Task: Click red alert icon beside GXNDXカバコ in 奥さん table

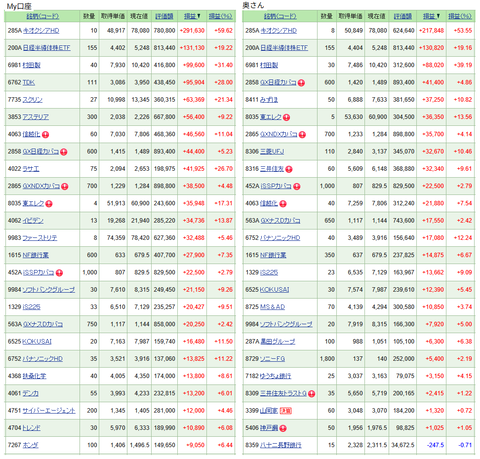Action: pos(302,135)
